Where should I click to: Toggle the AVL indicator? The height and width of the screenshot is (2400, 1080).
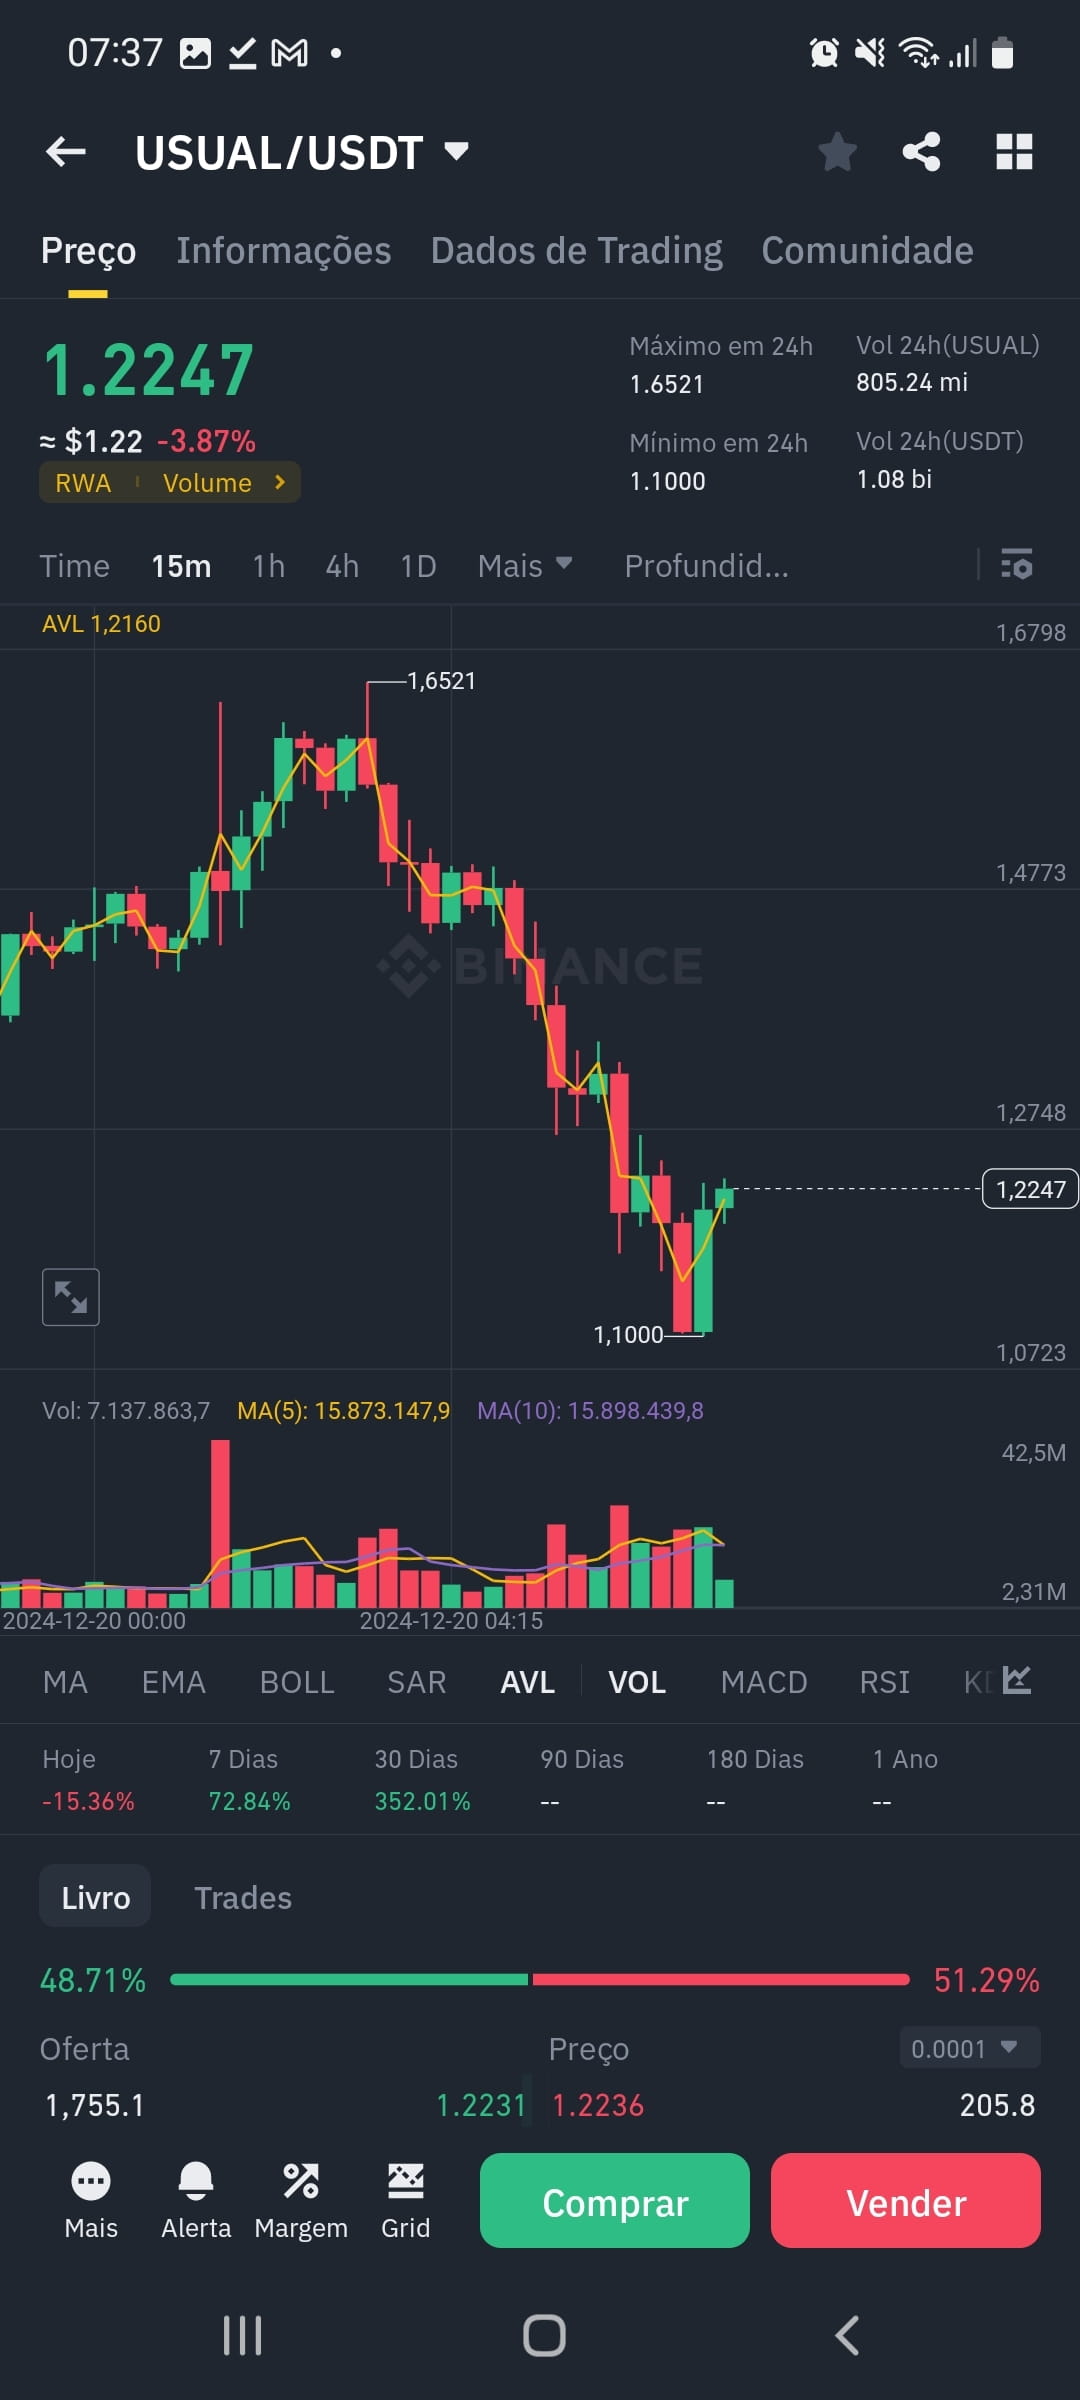click(527, 1682)
